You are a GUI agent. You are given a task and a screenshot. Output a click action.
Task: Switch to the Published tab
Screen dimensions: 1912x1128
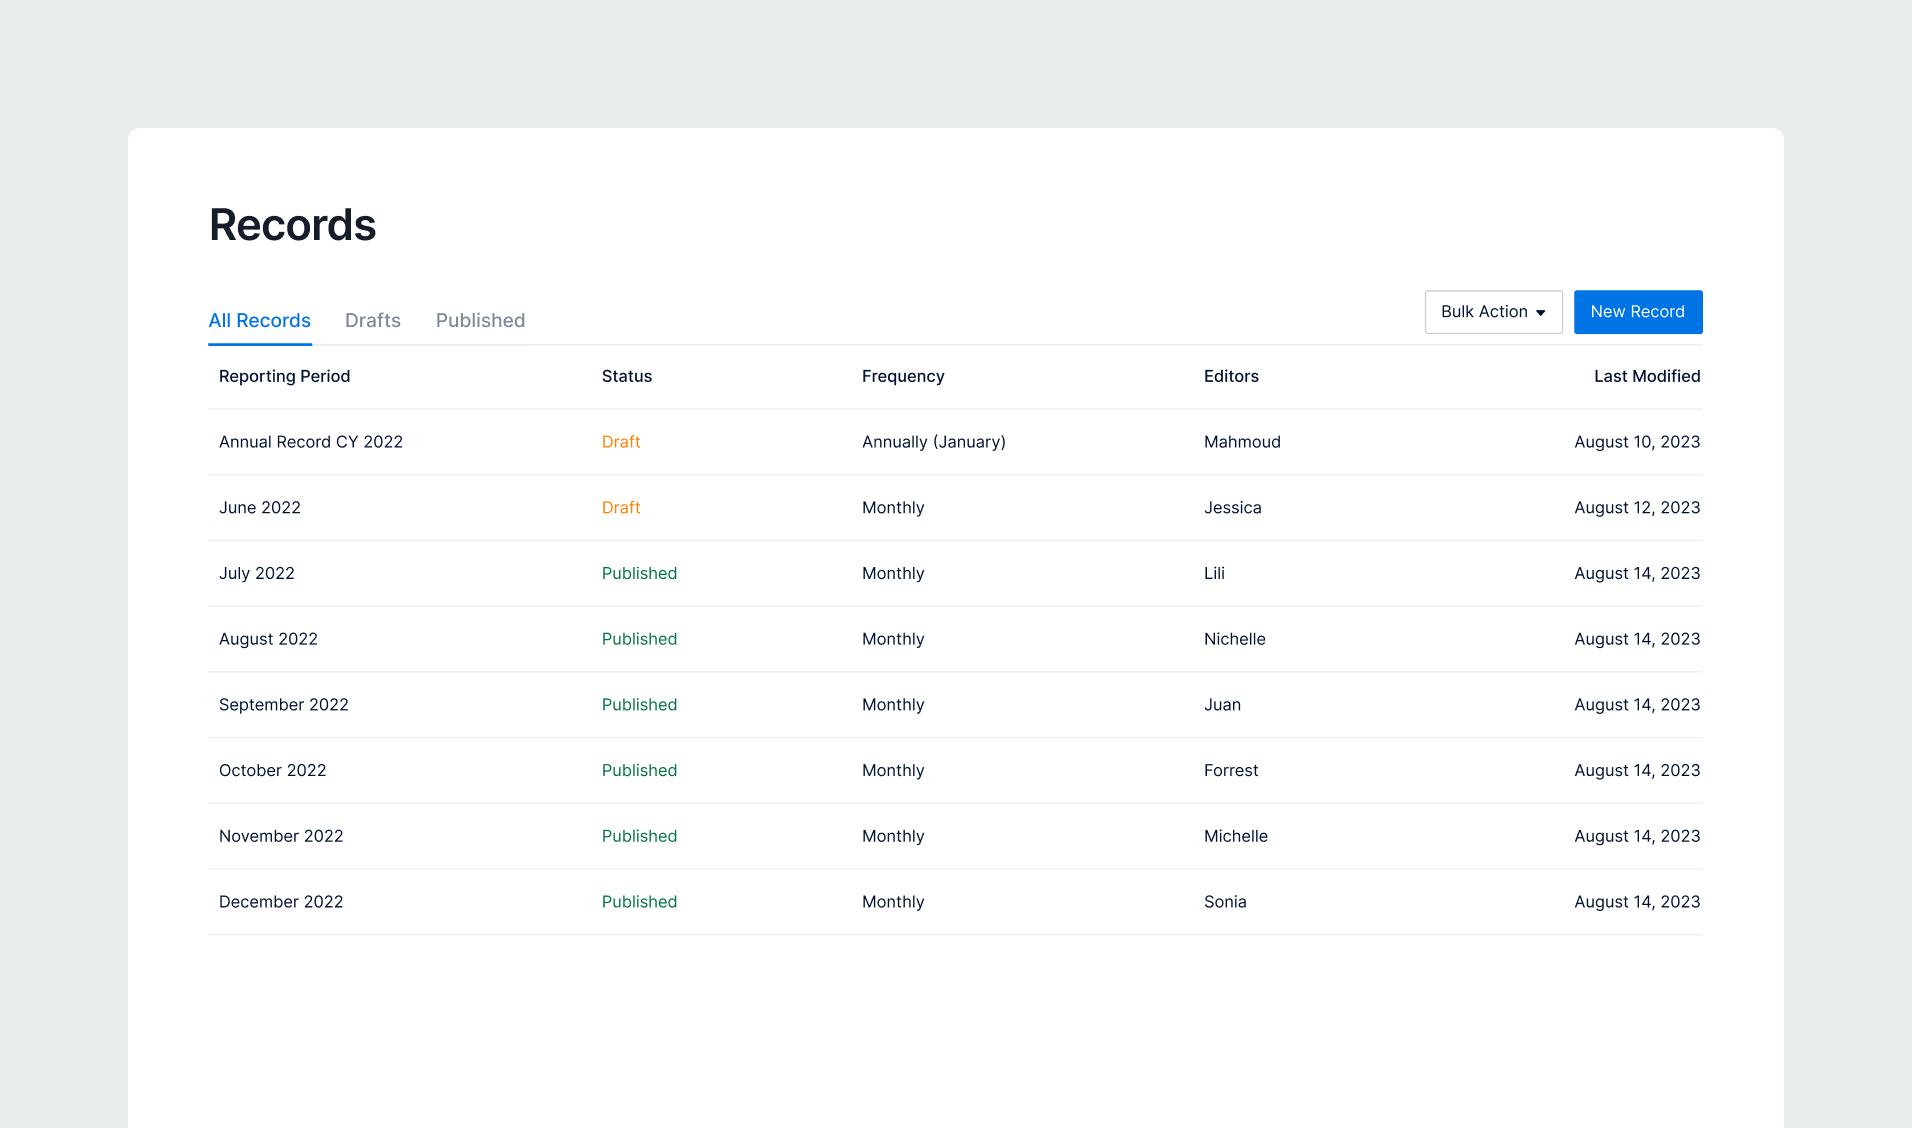pyautogui.click(x=480, y=320)
